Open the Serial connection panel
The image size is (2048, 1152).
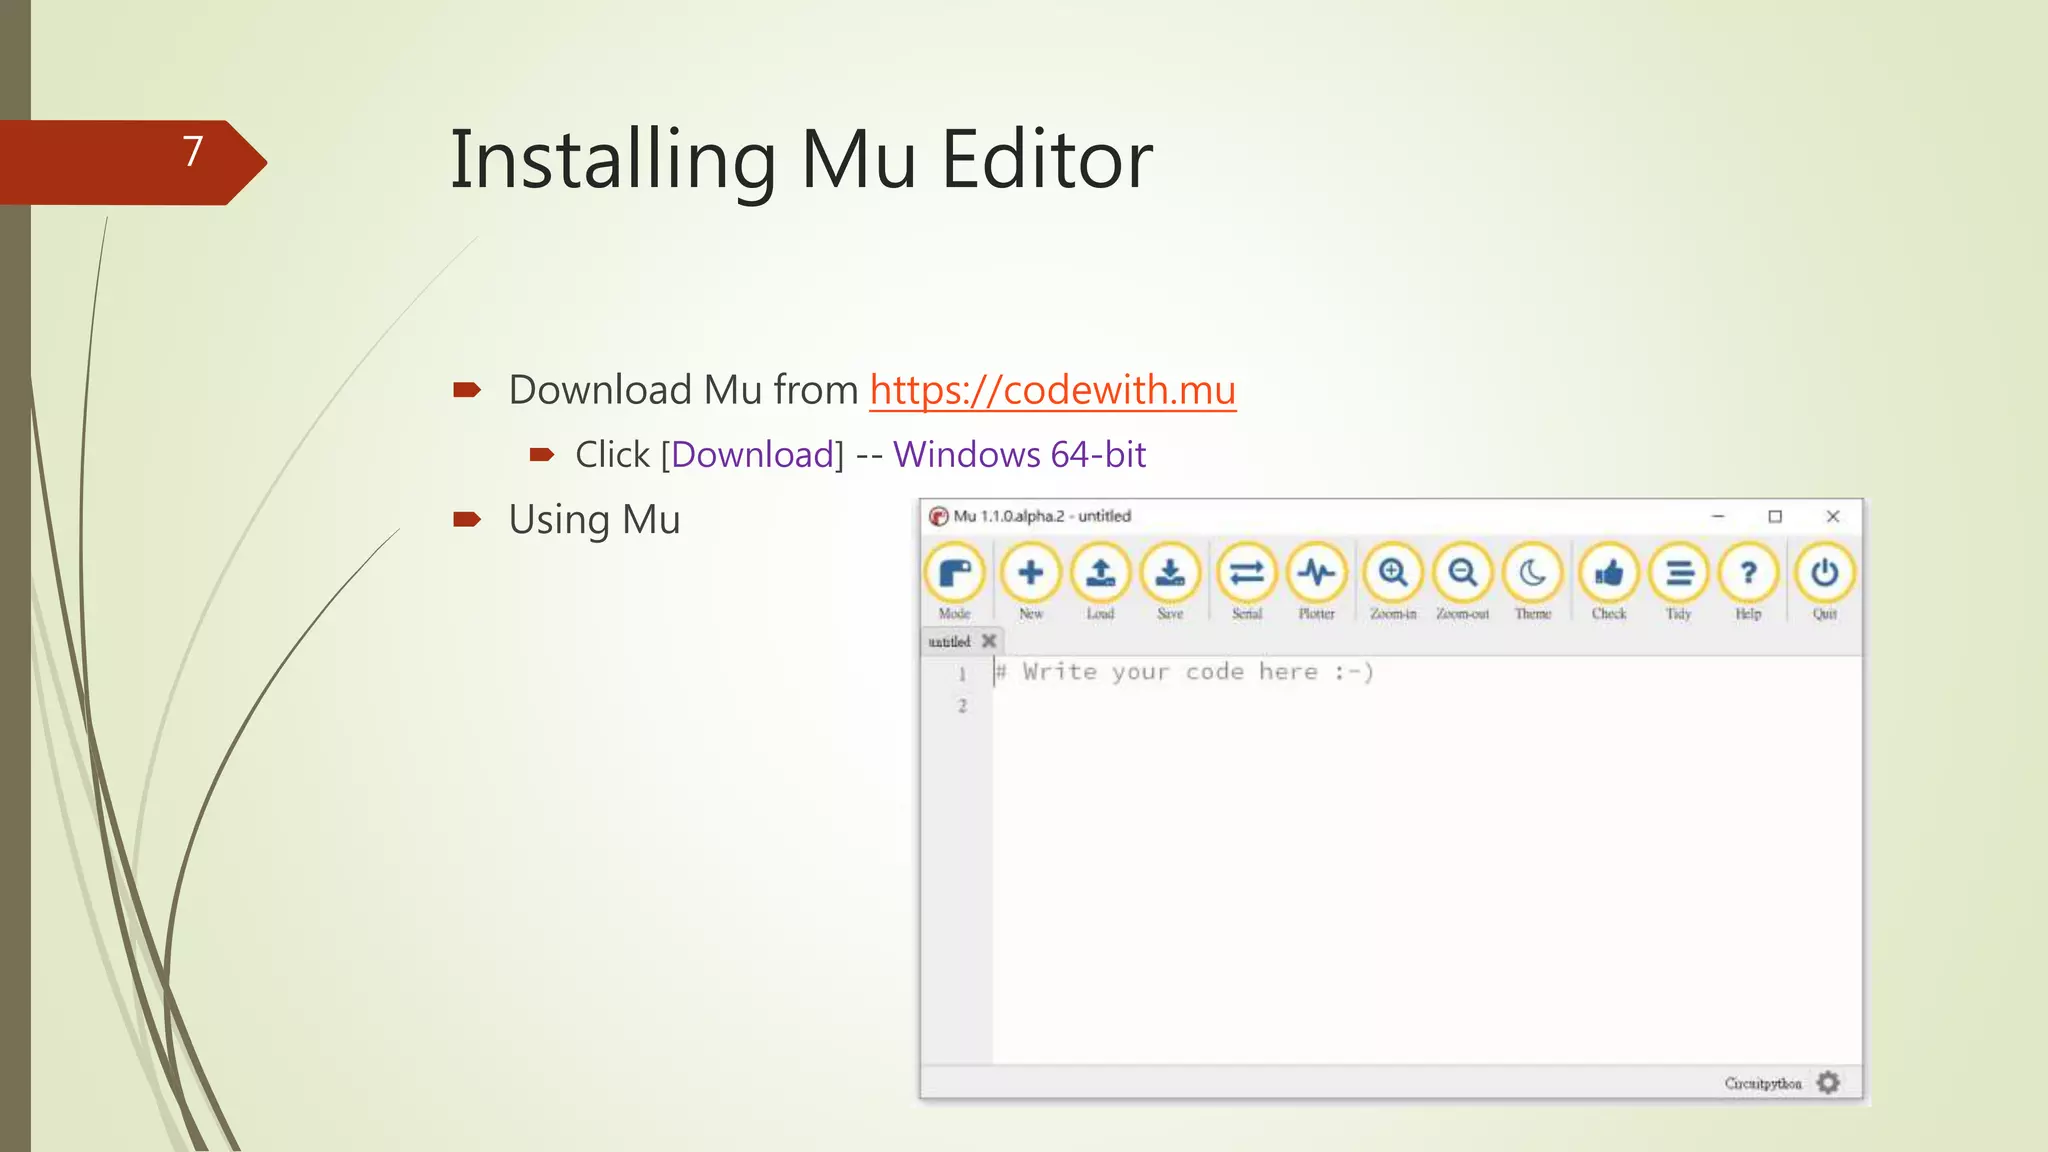pos(1247,582)
